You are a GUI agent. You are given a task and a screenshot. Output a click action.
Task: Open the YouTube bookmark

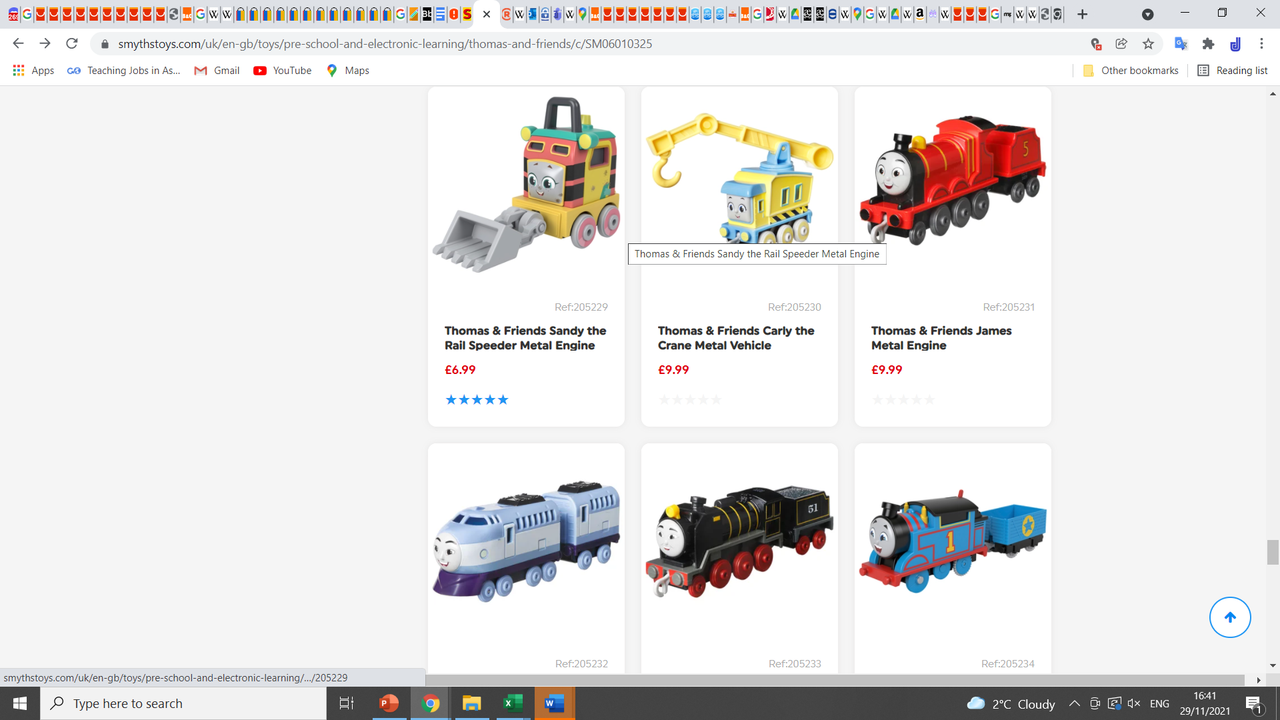282,71
